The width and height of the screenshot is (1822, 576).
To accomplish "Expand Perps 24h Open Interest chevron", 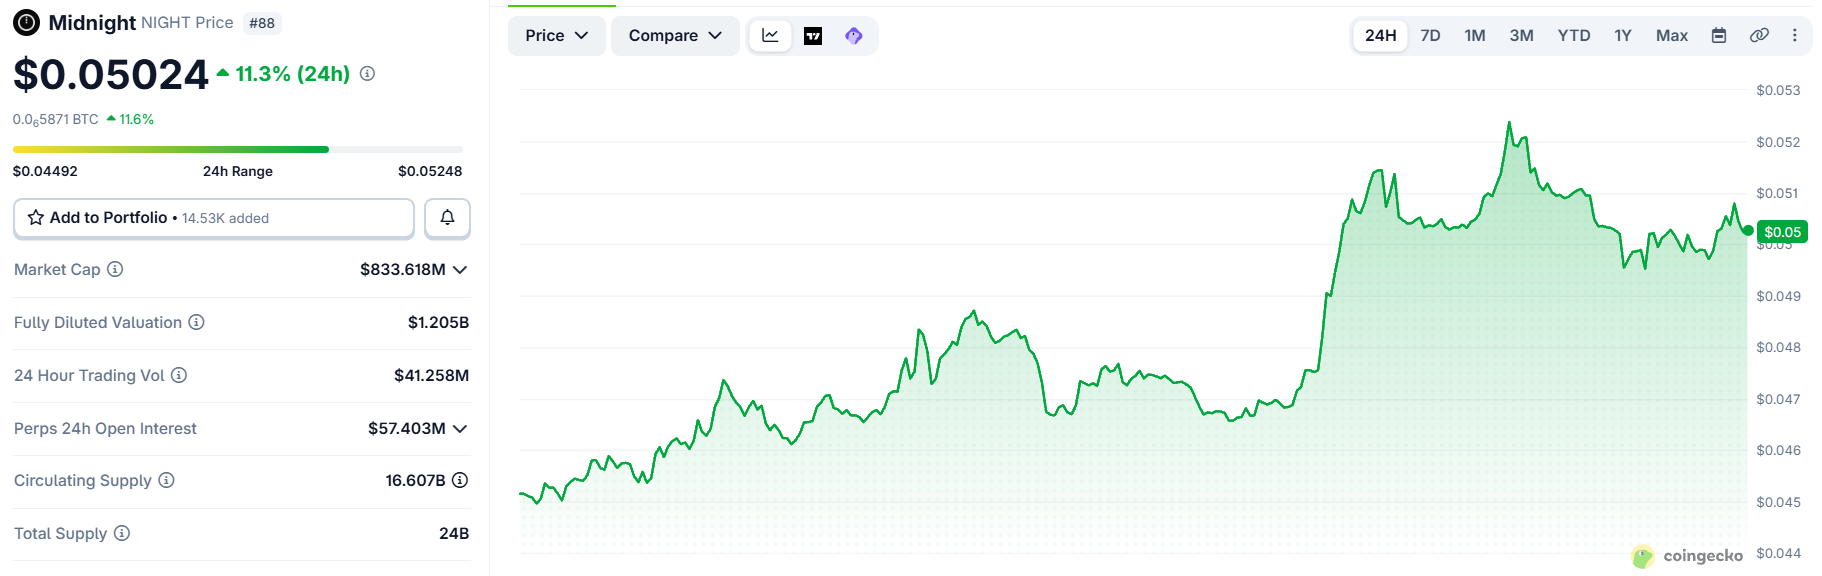I will (x=460, y=429).
